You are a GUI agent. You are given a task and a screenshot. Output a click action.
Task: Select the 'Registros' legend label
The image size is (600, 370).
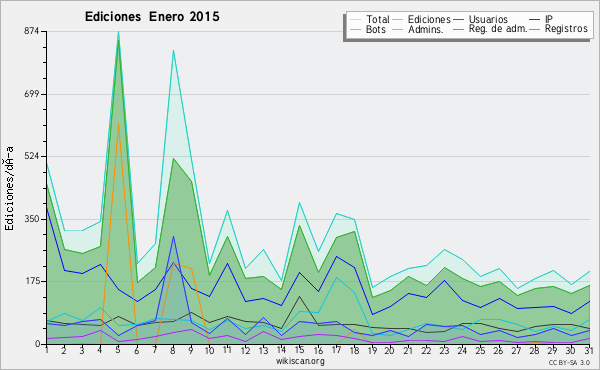click(x=566, y=29)
